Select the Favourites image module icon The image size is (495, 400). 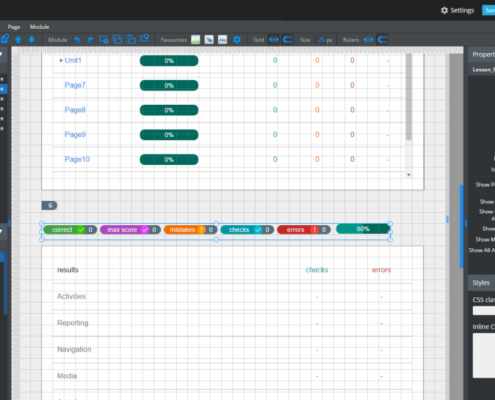tap(196, 40)
